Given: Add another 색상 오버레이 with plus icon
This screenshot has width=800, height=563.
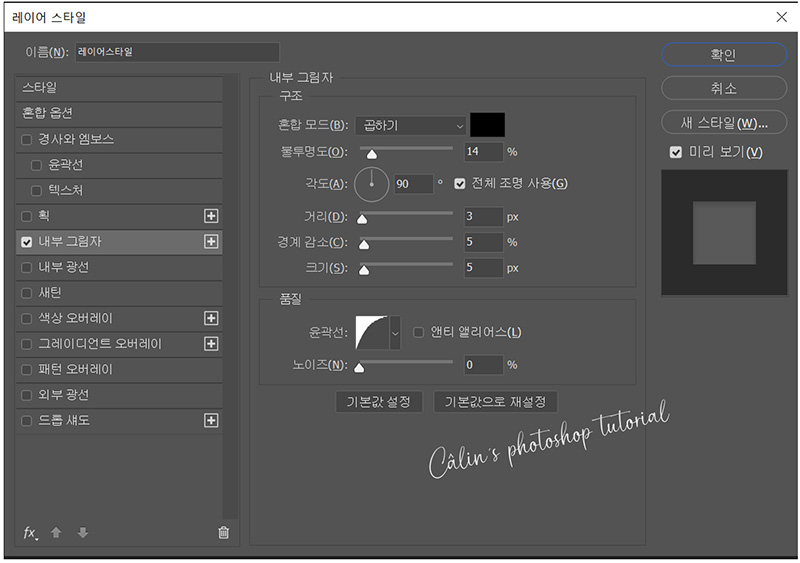Looking at the screenshot, I should click(211, 318).
